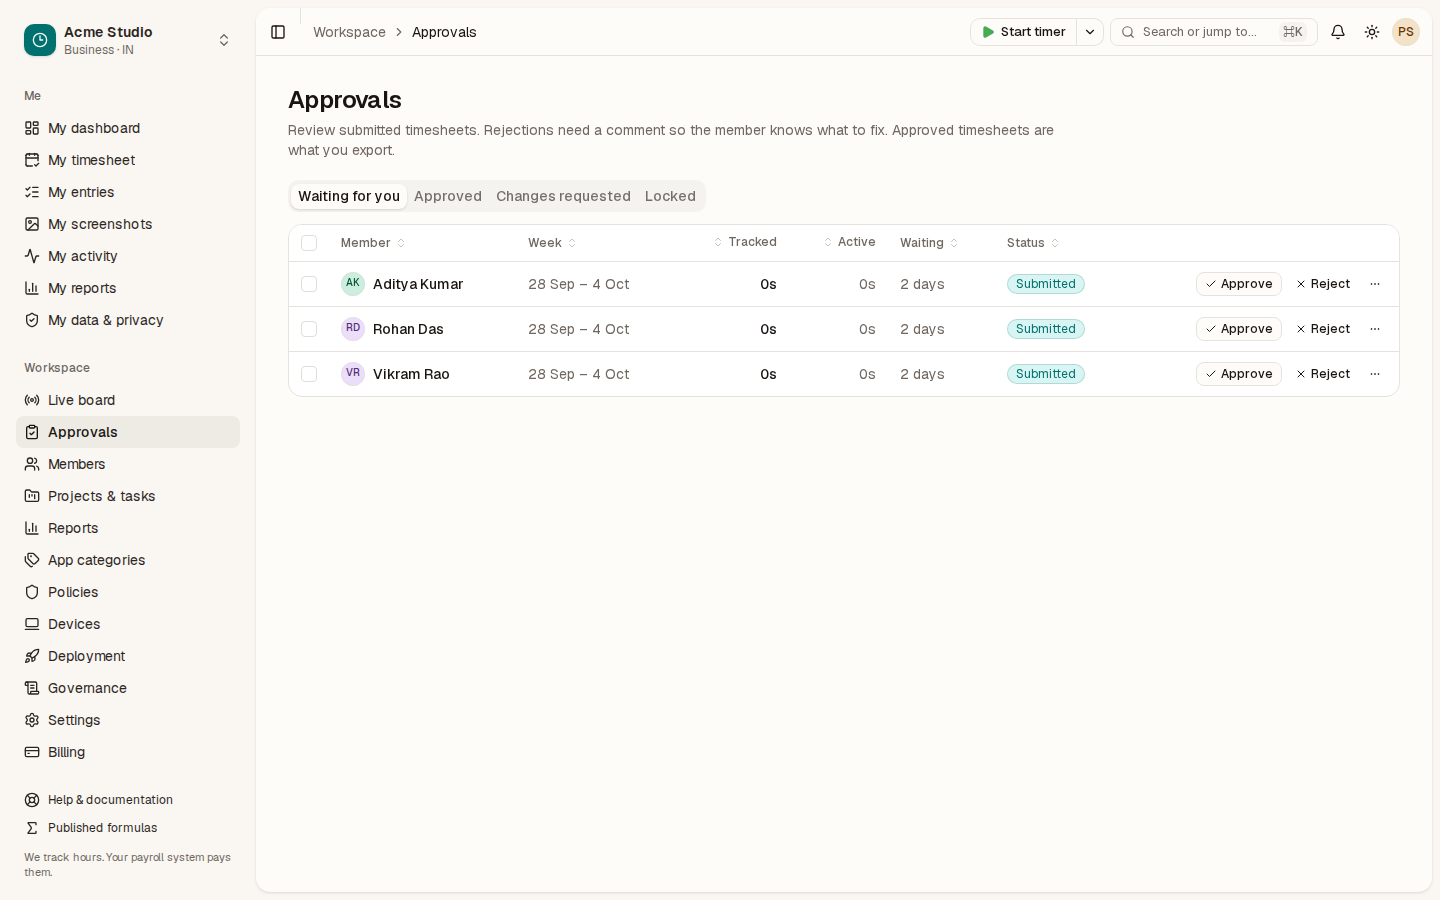
Task: Click the Billing card icon
Action: [32, 752]
